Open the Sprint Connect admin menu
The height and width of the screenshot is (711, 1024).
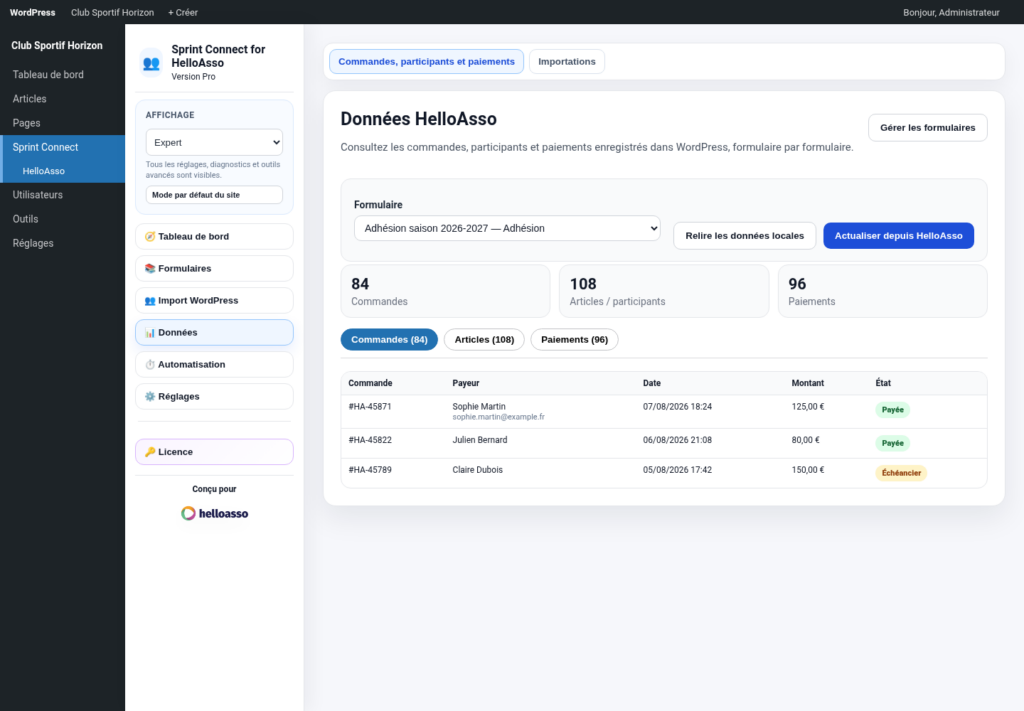tap(63, 147)
